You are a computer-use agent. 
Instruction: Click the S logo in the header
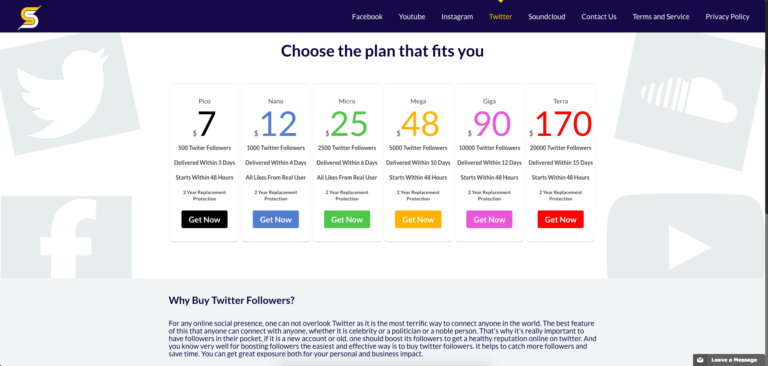pos(29,17)
